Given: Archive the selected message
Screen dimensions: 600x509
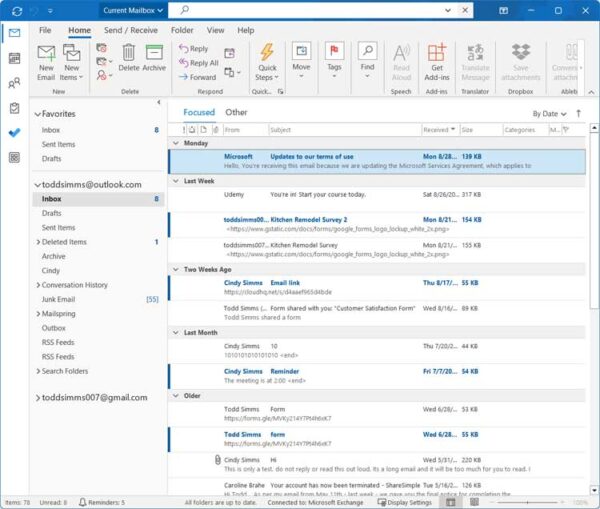Looking at the screenshot, I should pyautogui.click(x=154, y=58).
